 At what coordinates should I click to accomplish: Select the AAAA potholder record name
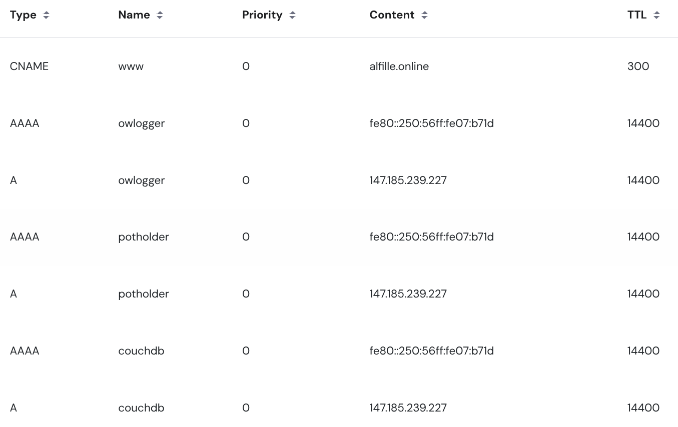(143, 237)
